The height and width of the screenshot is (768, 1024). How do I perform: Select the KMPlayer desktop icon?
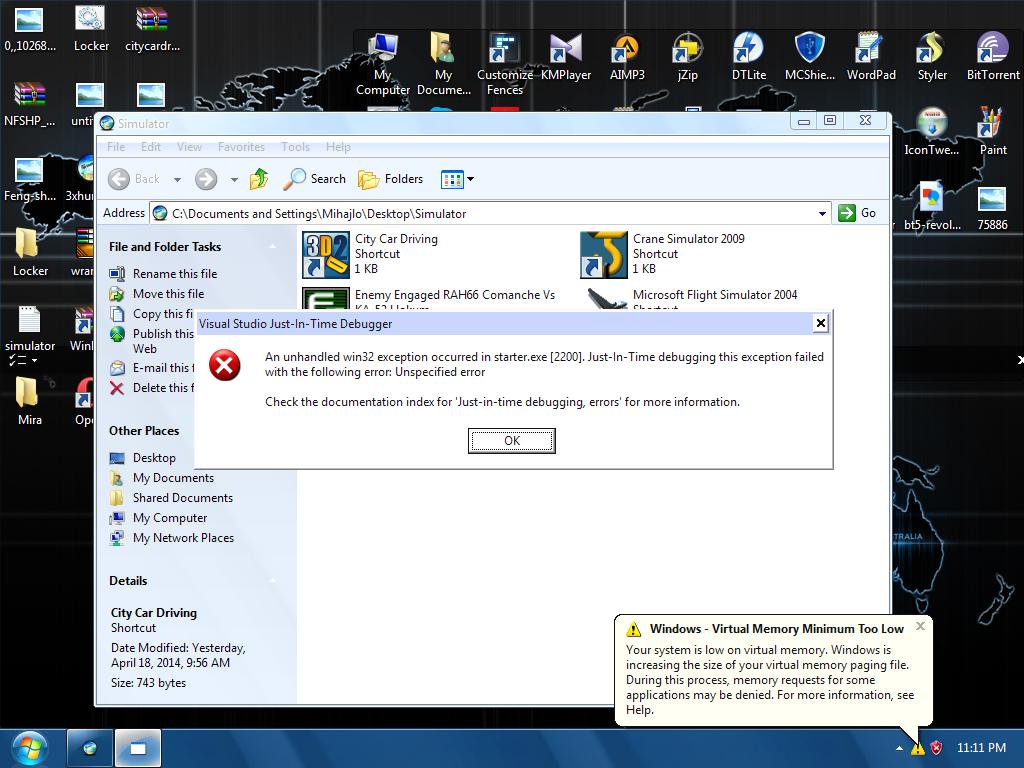566,57
